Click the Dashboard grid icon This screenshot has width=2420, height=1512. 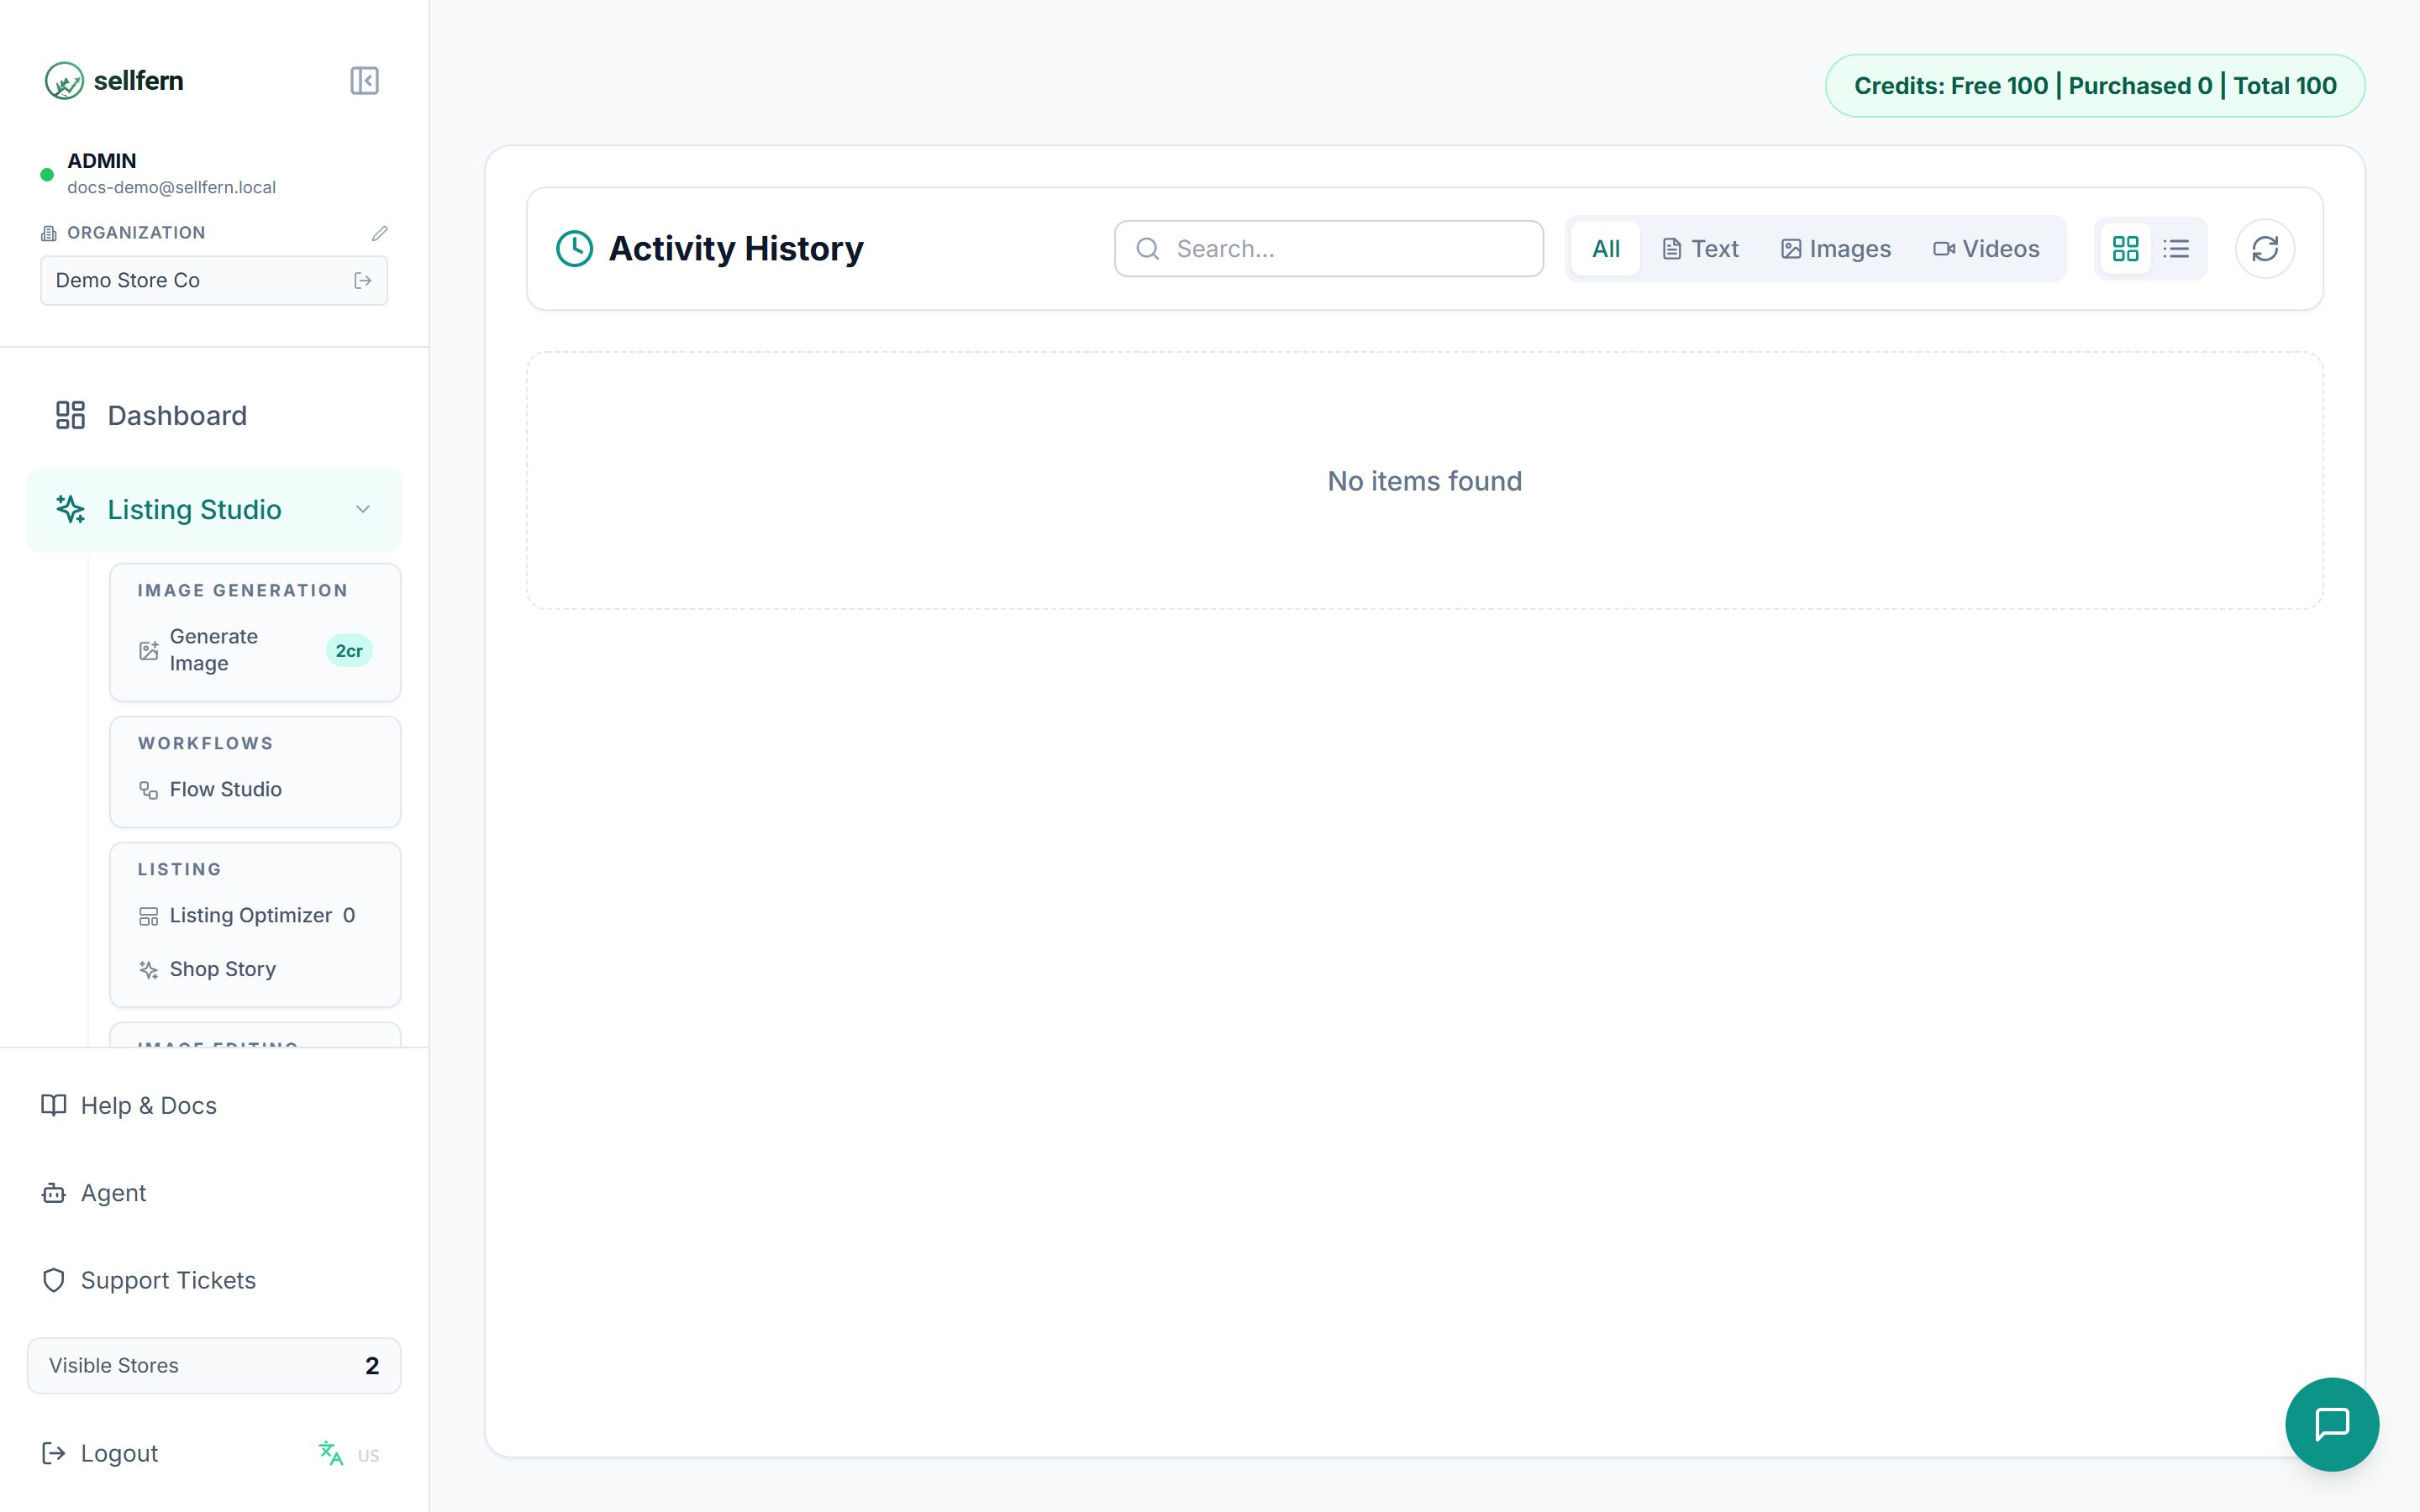coord(70,415)
